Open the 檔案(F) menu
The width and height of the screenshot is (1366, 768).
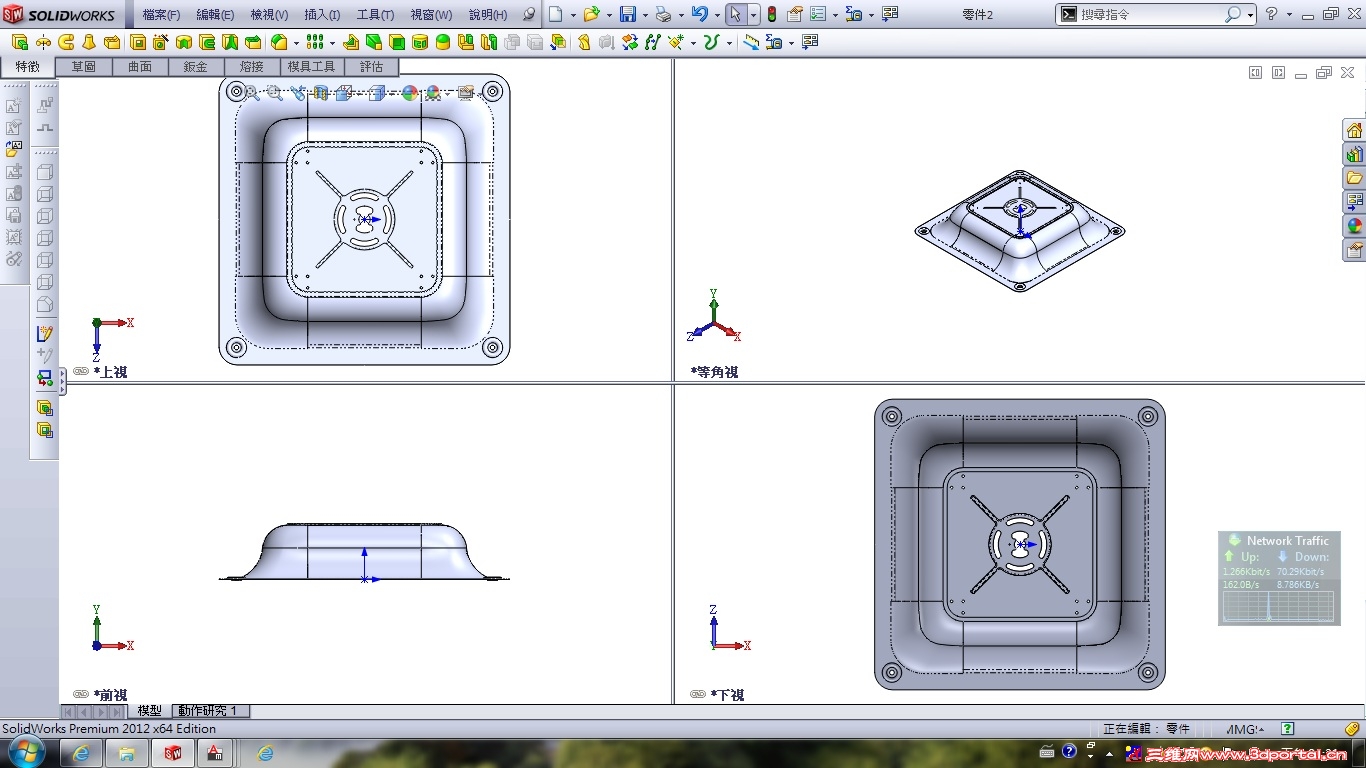tap(161, 15)
